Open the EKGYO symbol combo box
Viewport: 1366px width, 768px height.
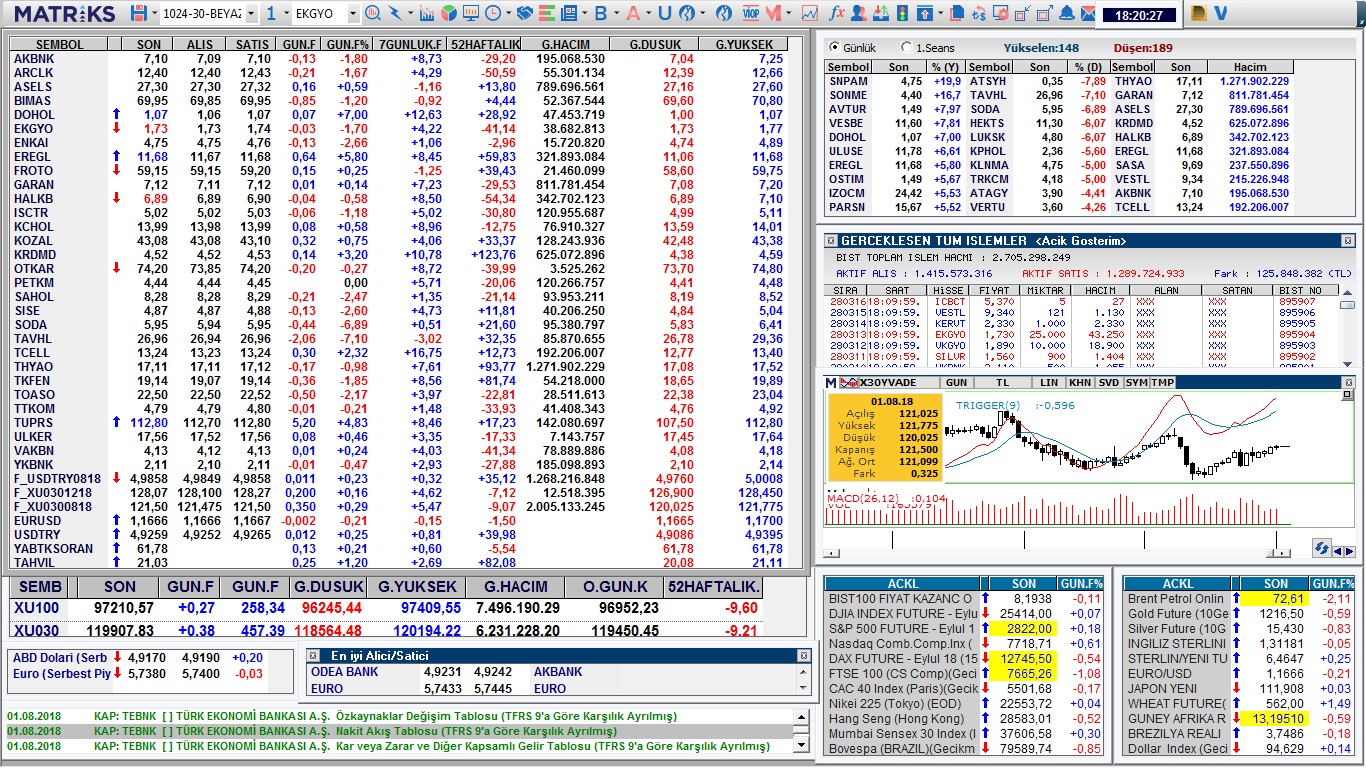(326, 14)
